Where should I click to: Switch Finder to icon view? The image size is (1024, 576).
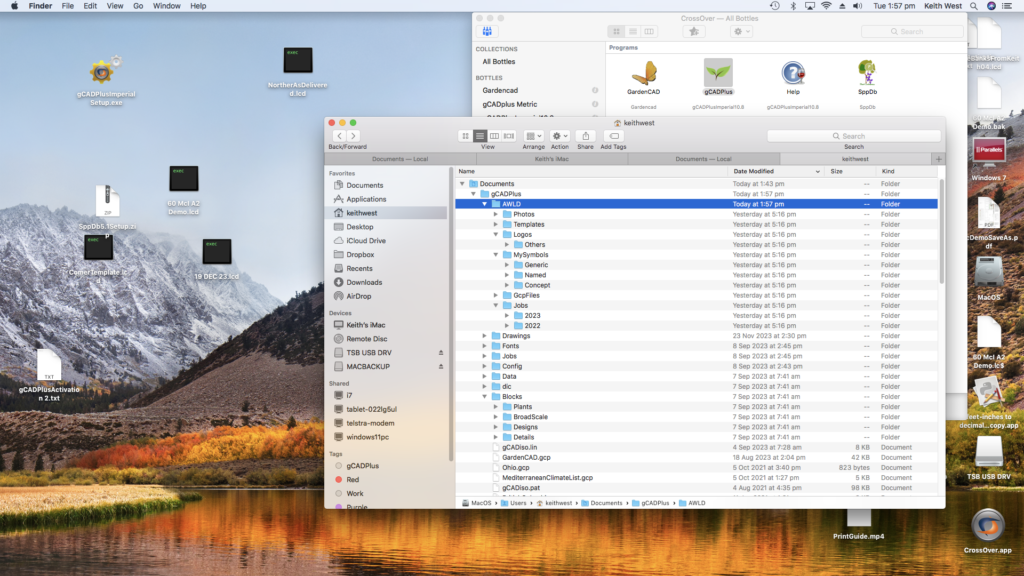tap(465, 136)
